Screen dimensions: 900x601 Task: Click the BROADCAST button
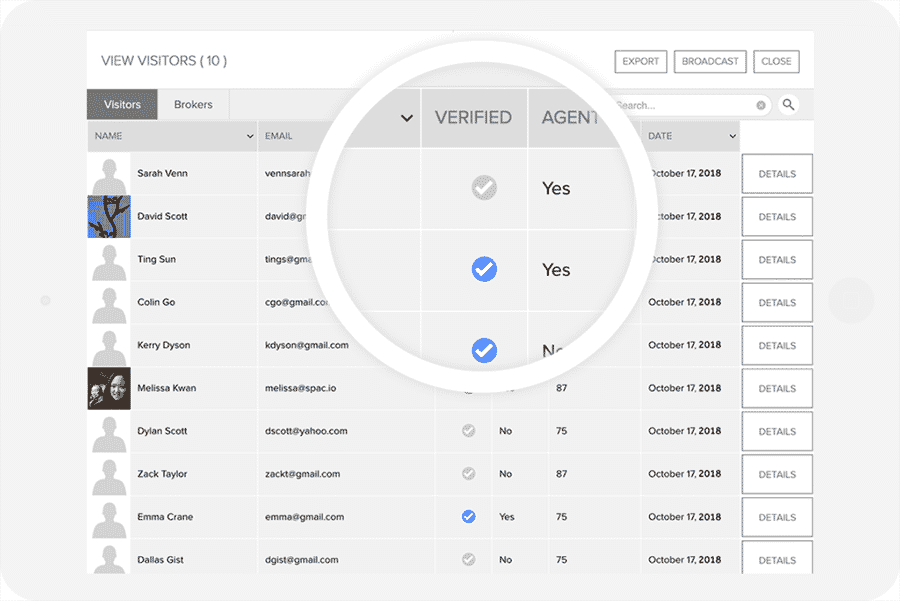[x=710, y=61]
